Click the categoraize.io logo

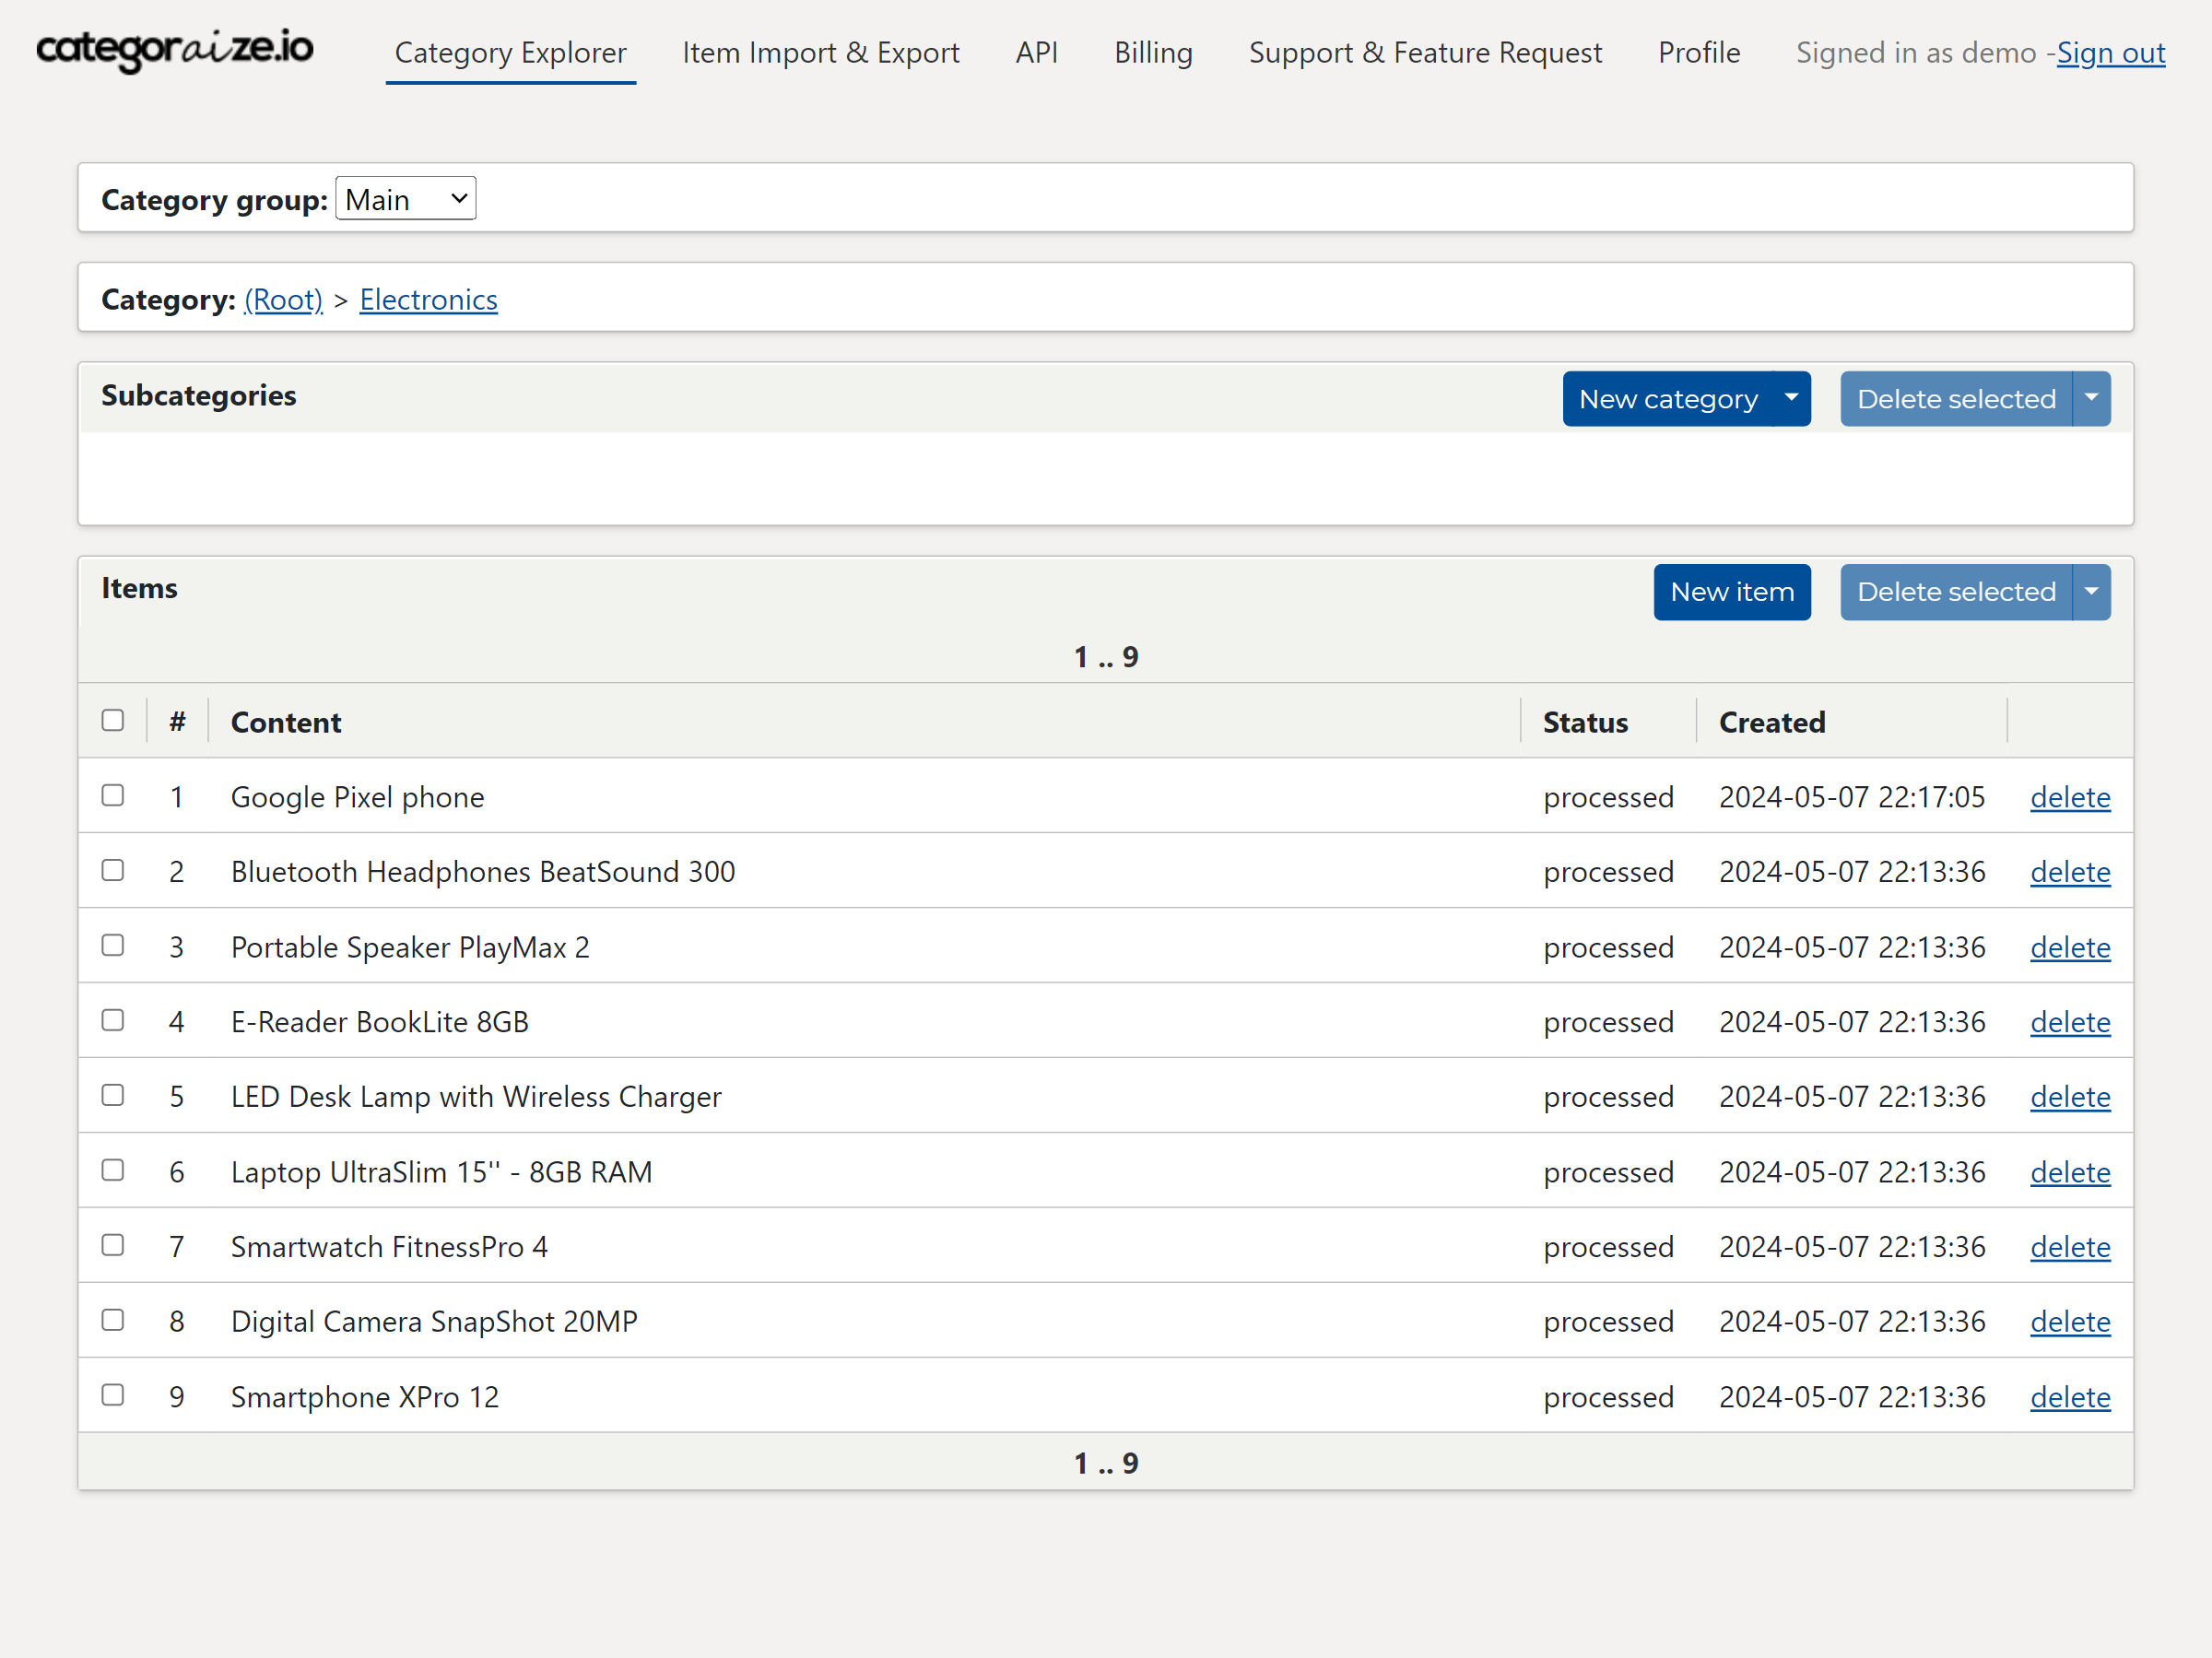175,50
